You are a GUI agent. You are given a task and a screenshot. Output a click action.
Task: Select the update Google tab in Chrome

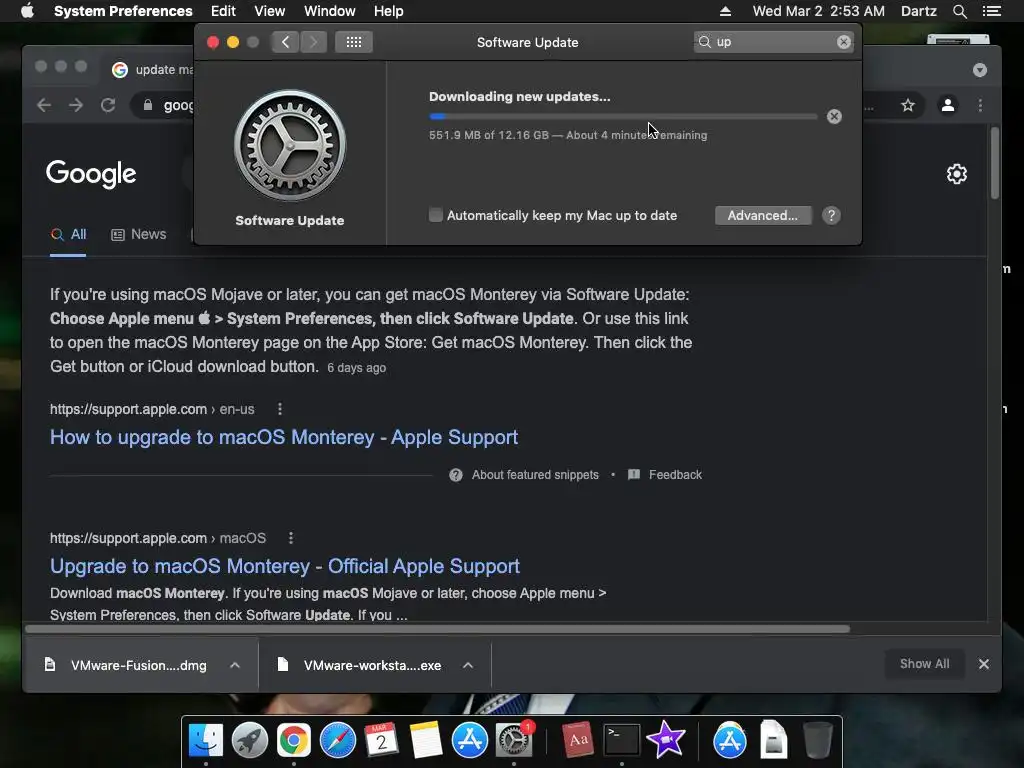coord(152,70)
